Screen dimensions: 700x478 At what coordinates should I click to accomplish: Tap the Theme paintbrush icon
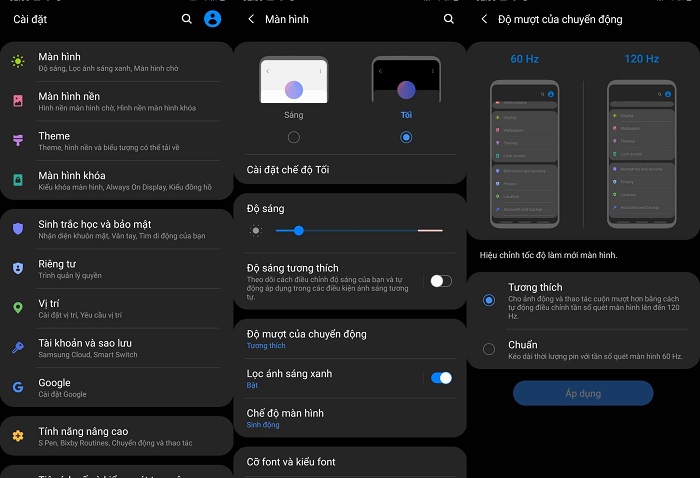click(18, 141)
